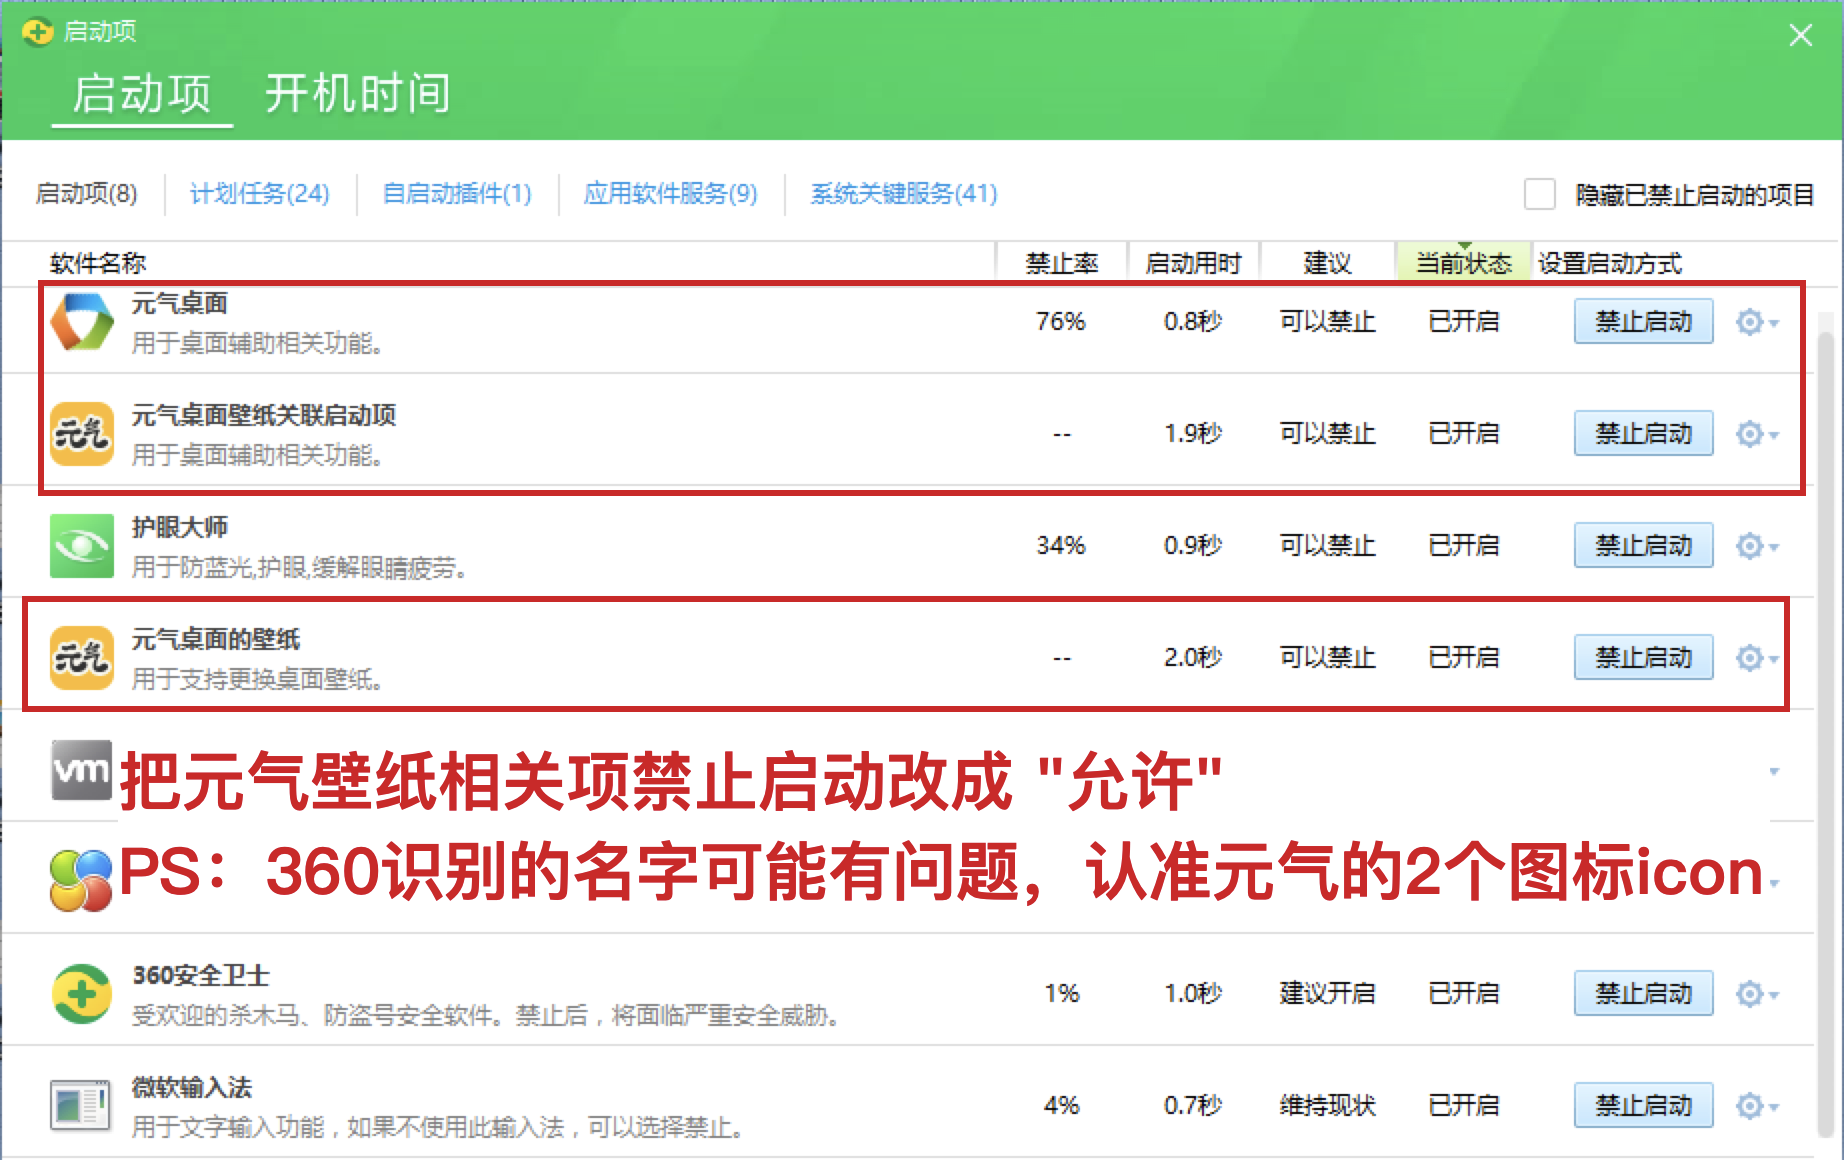Expand dropdown arrow next to 护眼大师 gear
The image size is (1844, 1160).
1774,547
